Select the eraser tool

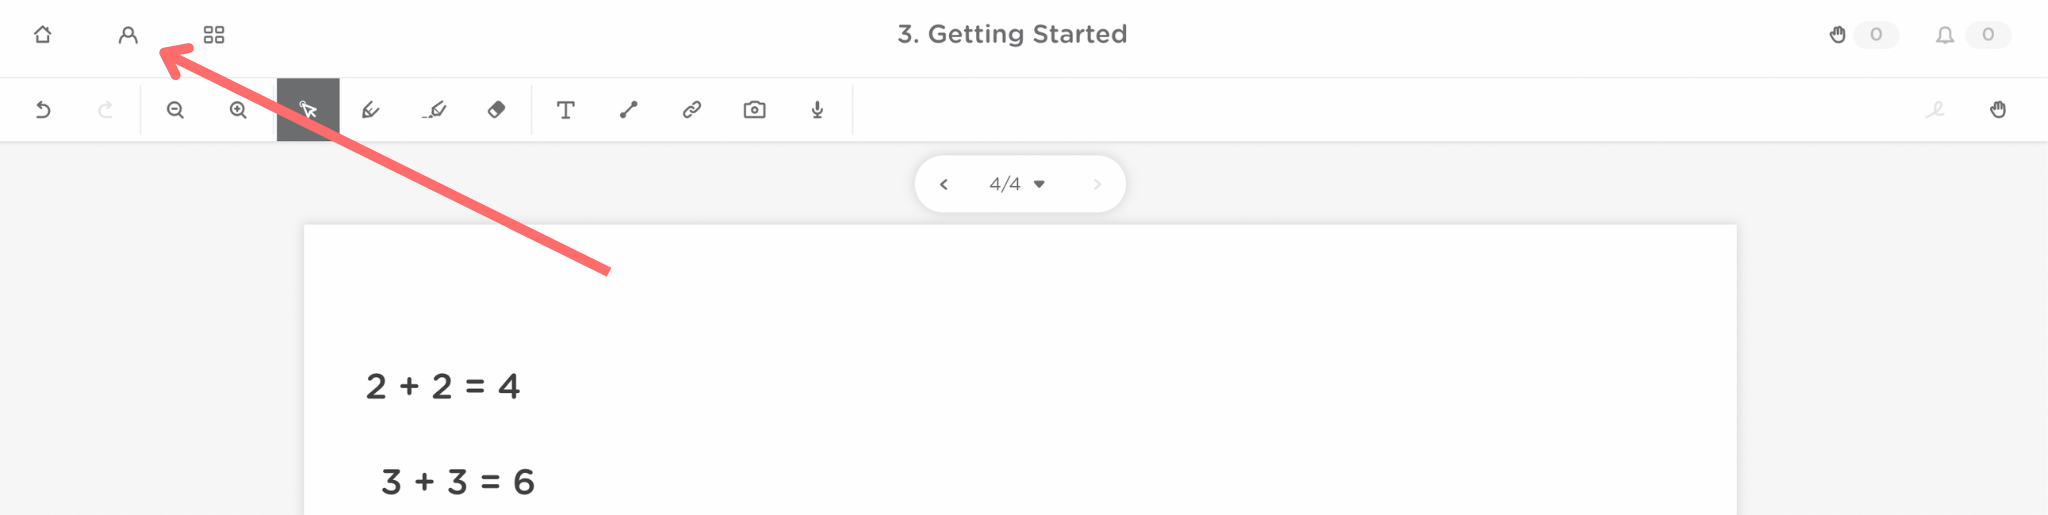(497, 110)
